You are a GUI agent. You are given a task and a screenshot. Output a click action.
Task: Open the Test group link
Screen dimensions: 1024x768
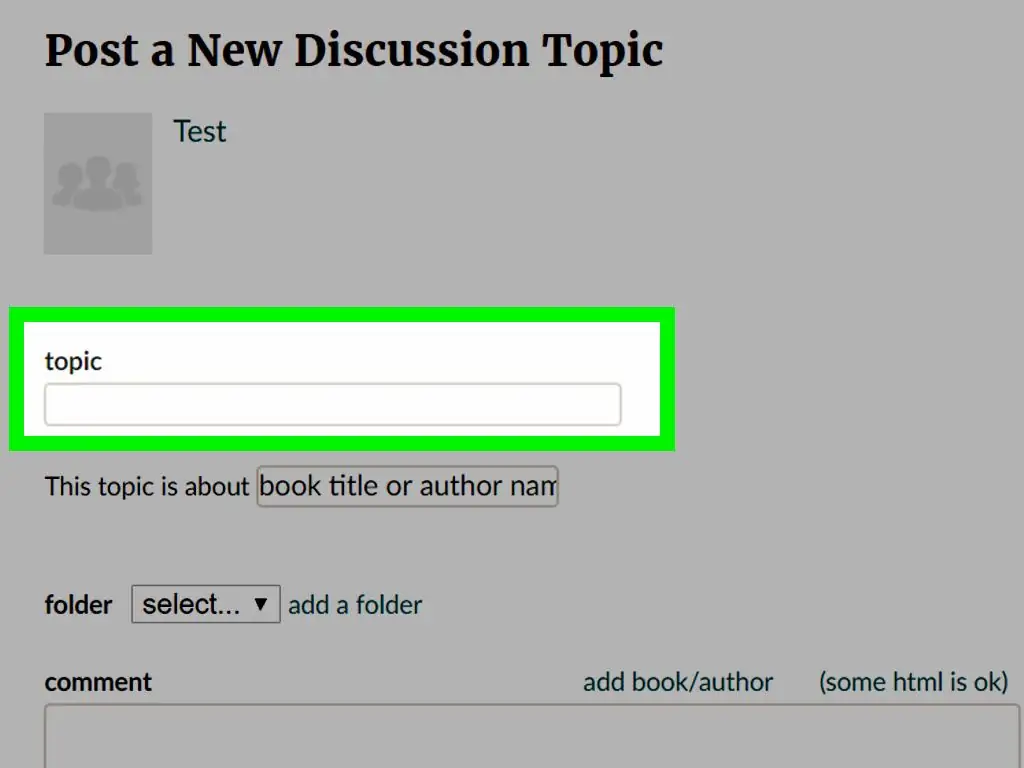pos(199,131)
